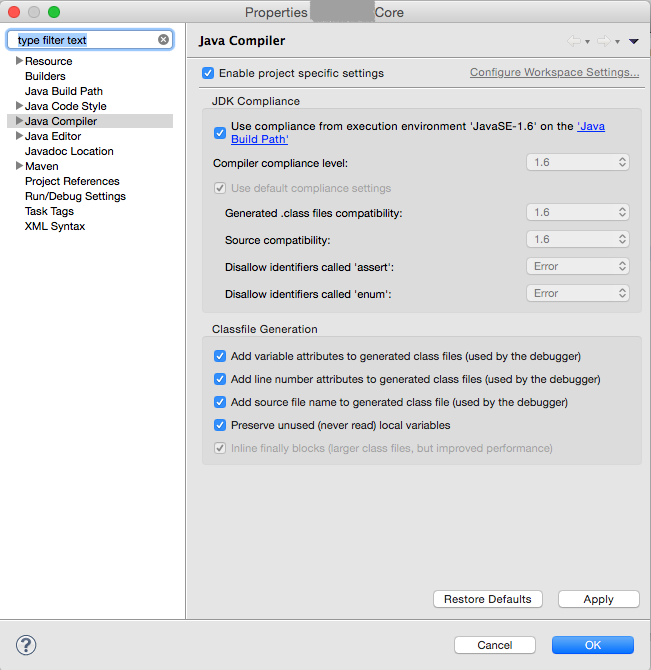Open the forward history dropdown arrow
The width and height of the screenshot is (651, 670).
pos(617,42)
